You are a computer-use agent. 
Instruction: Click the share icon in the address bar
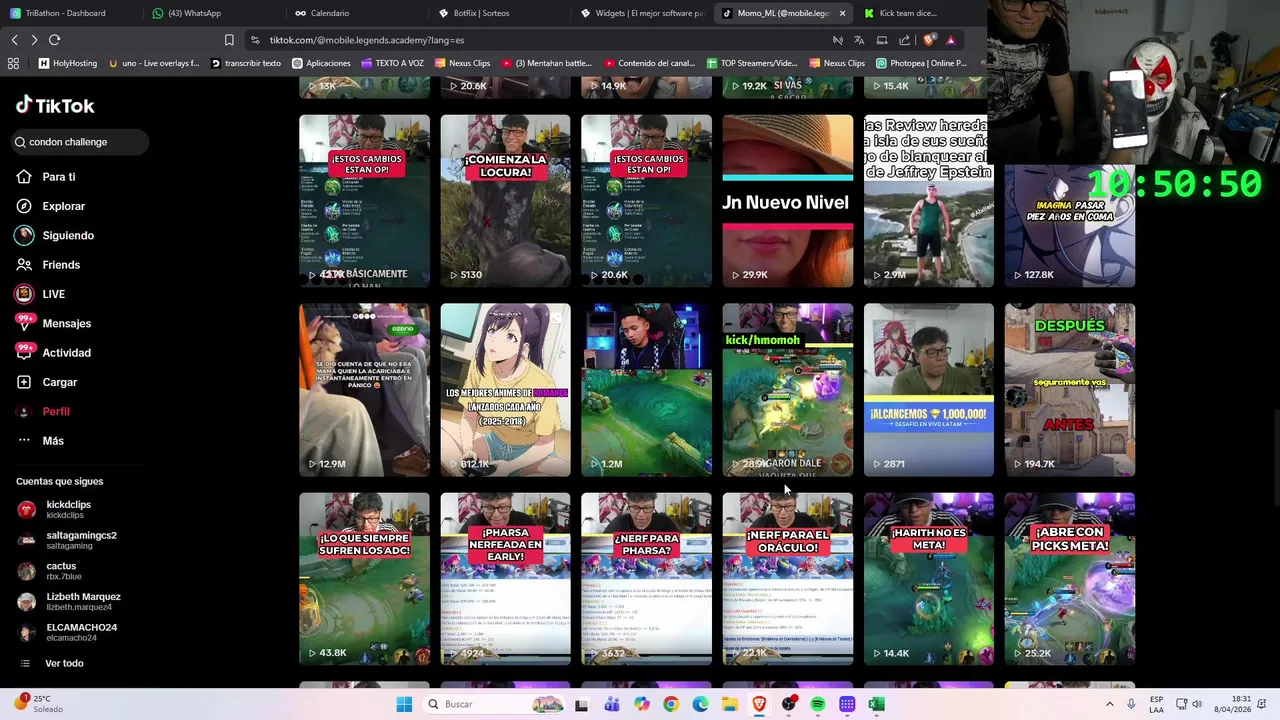pyautogui.click(x=904, y=40)
